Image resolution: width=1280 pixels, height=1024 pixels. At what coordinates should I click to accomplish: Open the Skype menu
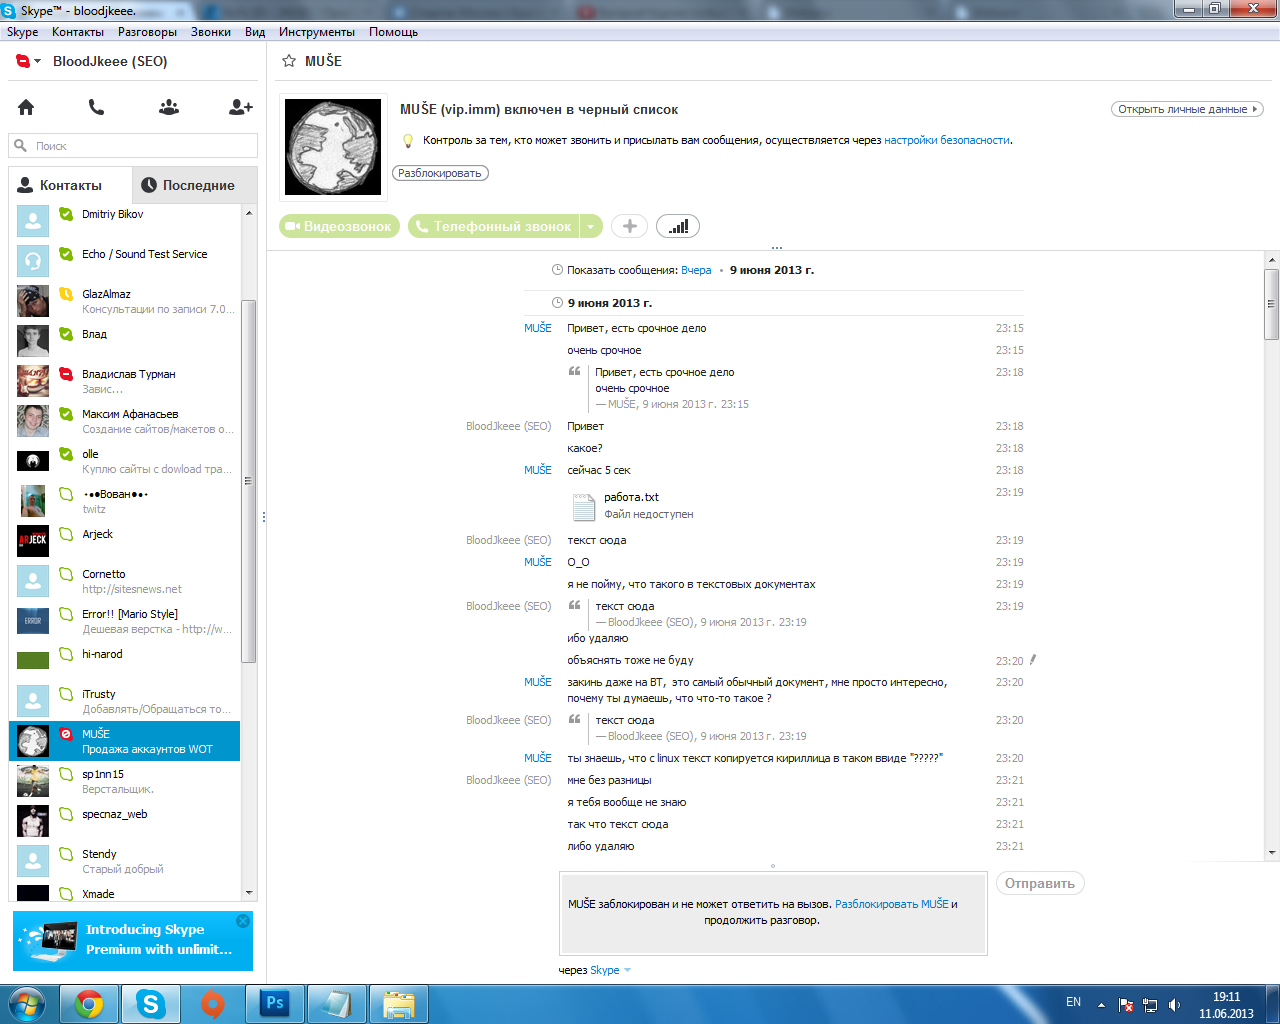pyautogui.click(x=22, y=32)
